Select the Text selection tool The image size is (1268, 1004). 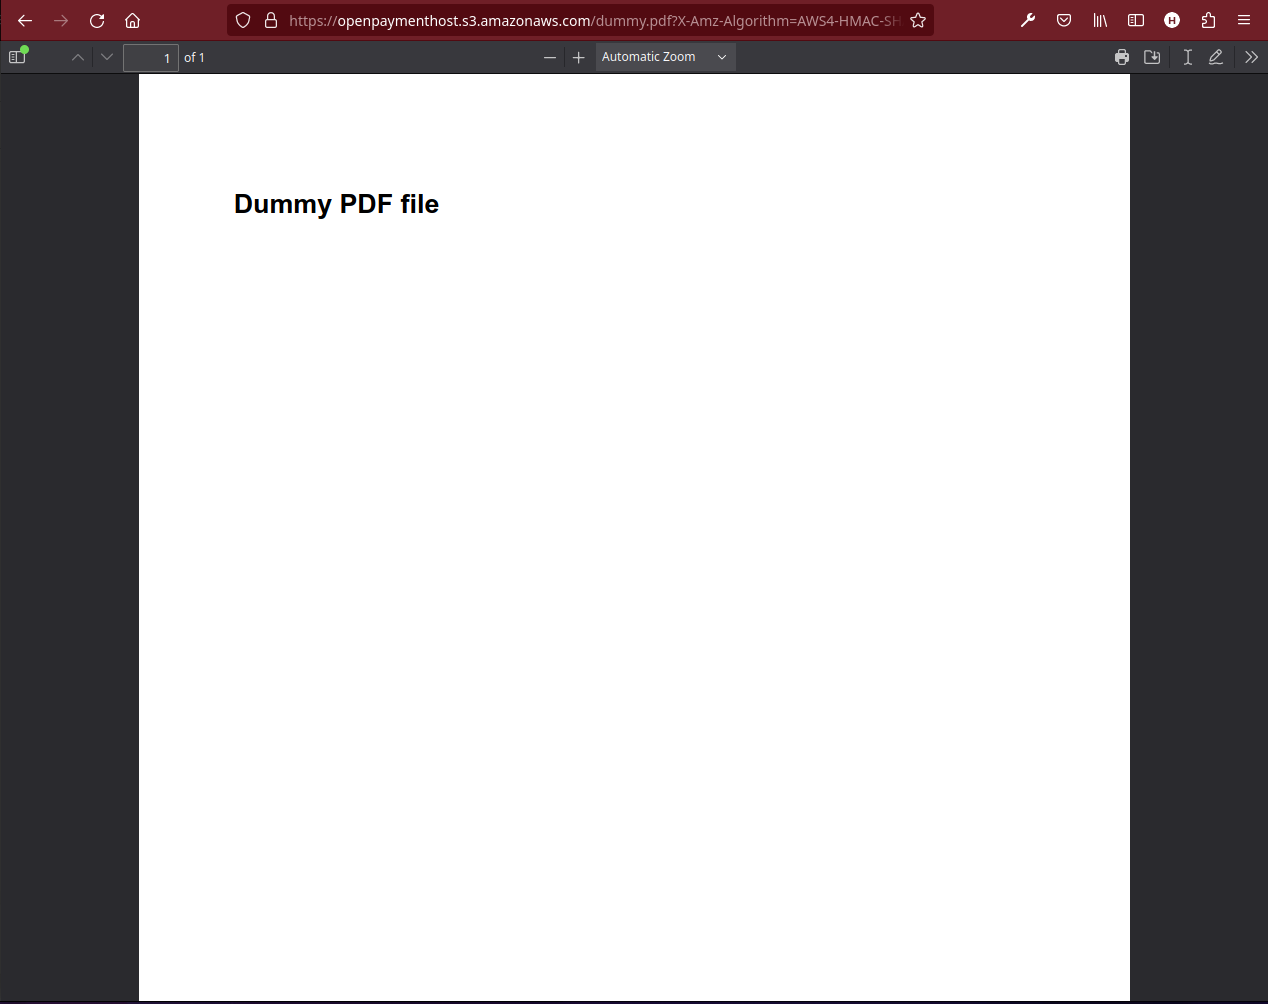1187,57
